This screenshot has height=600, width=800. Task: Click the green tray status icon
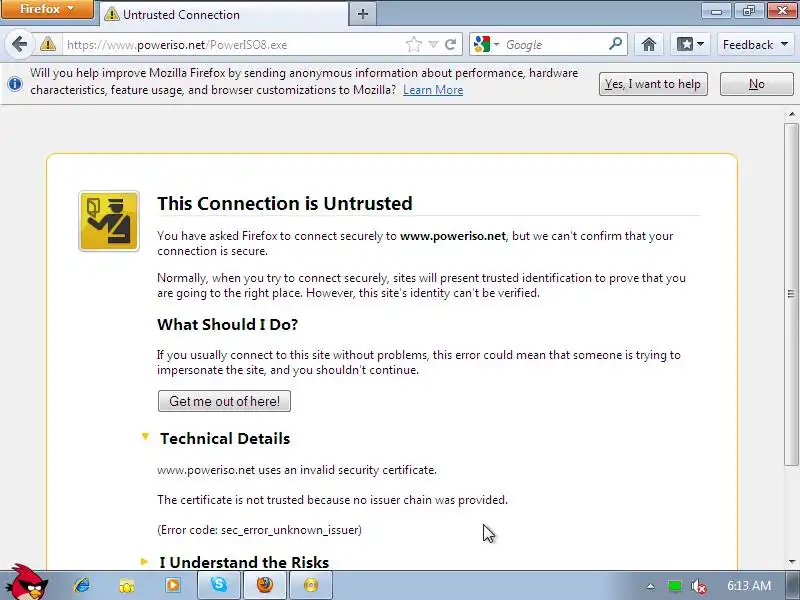[674, 586]
